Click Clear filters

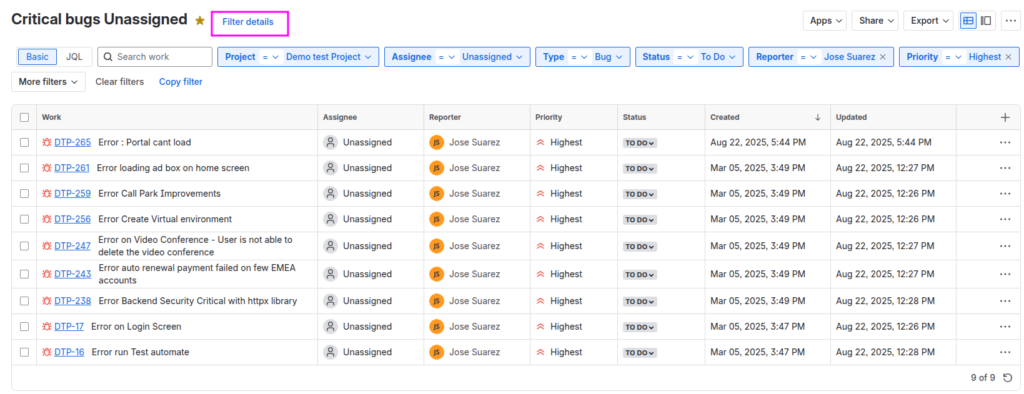pyautogui.click(x=120, y=82)
